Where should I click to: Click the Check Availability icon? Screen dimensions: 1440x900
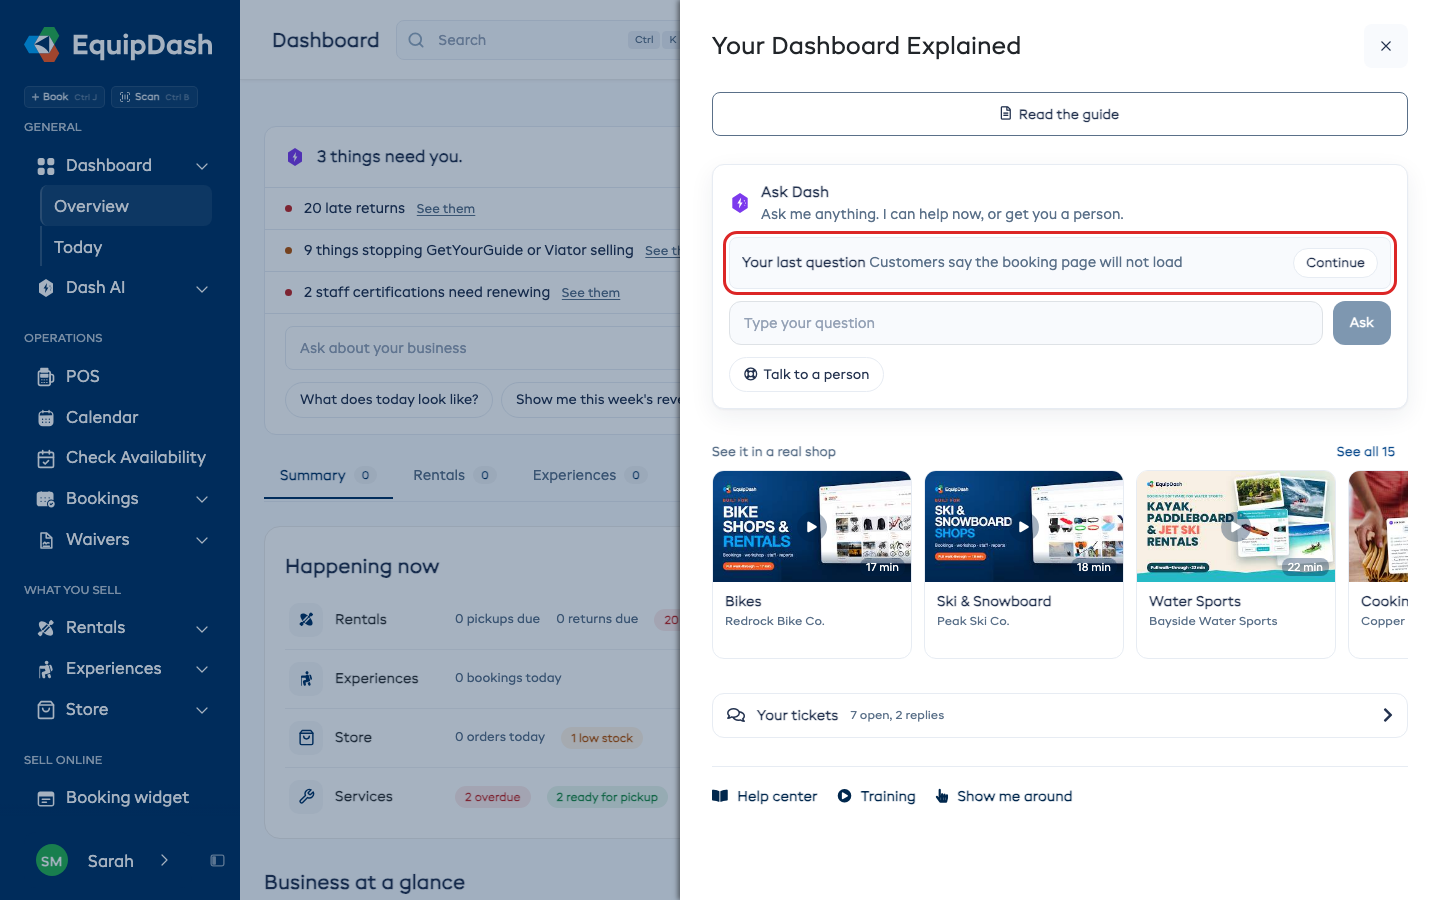coord(46,458)
